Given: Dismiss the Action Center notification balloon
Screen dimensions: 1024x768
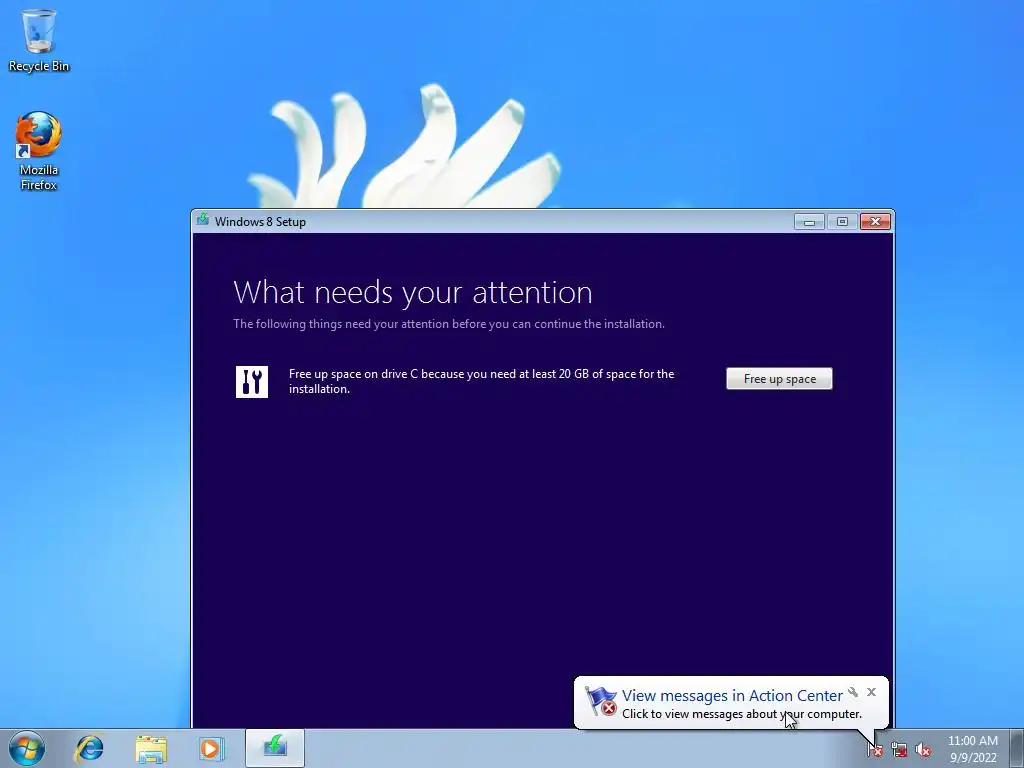Looking at the screenshot, I should (871, 692).
